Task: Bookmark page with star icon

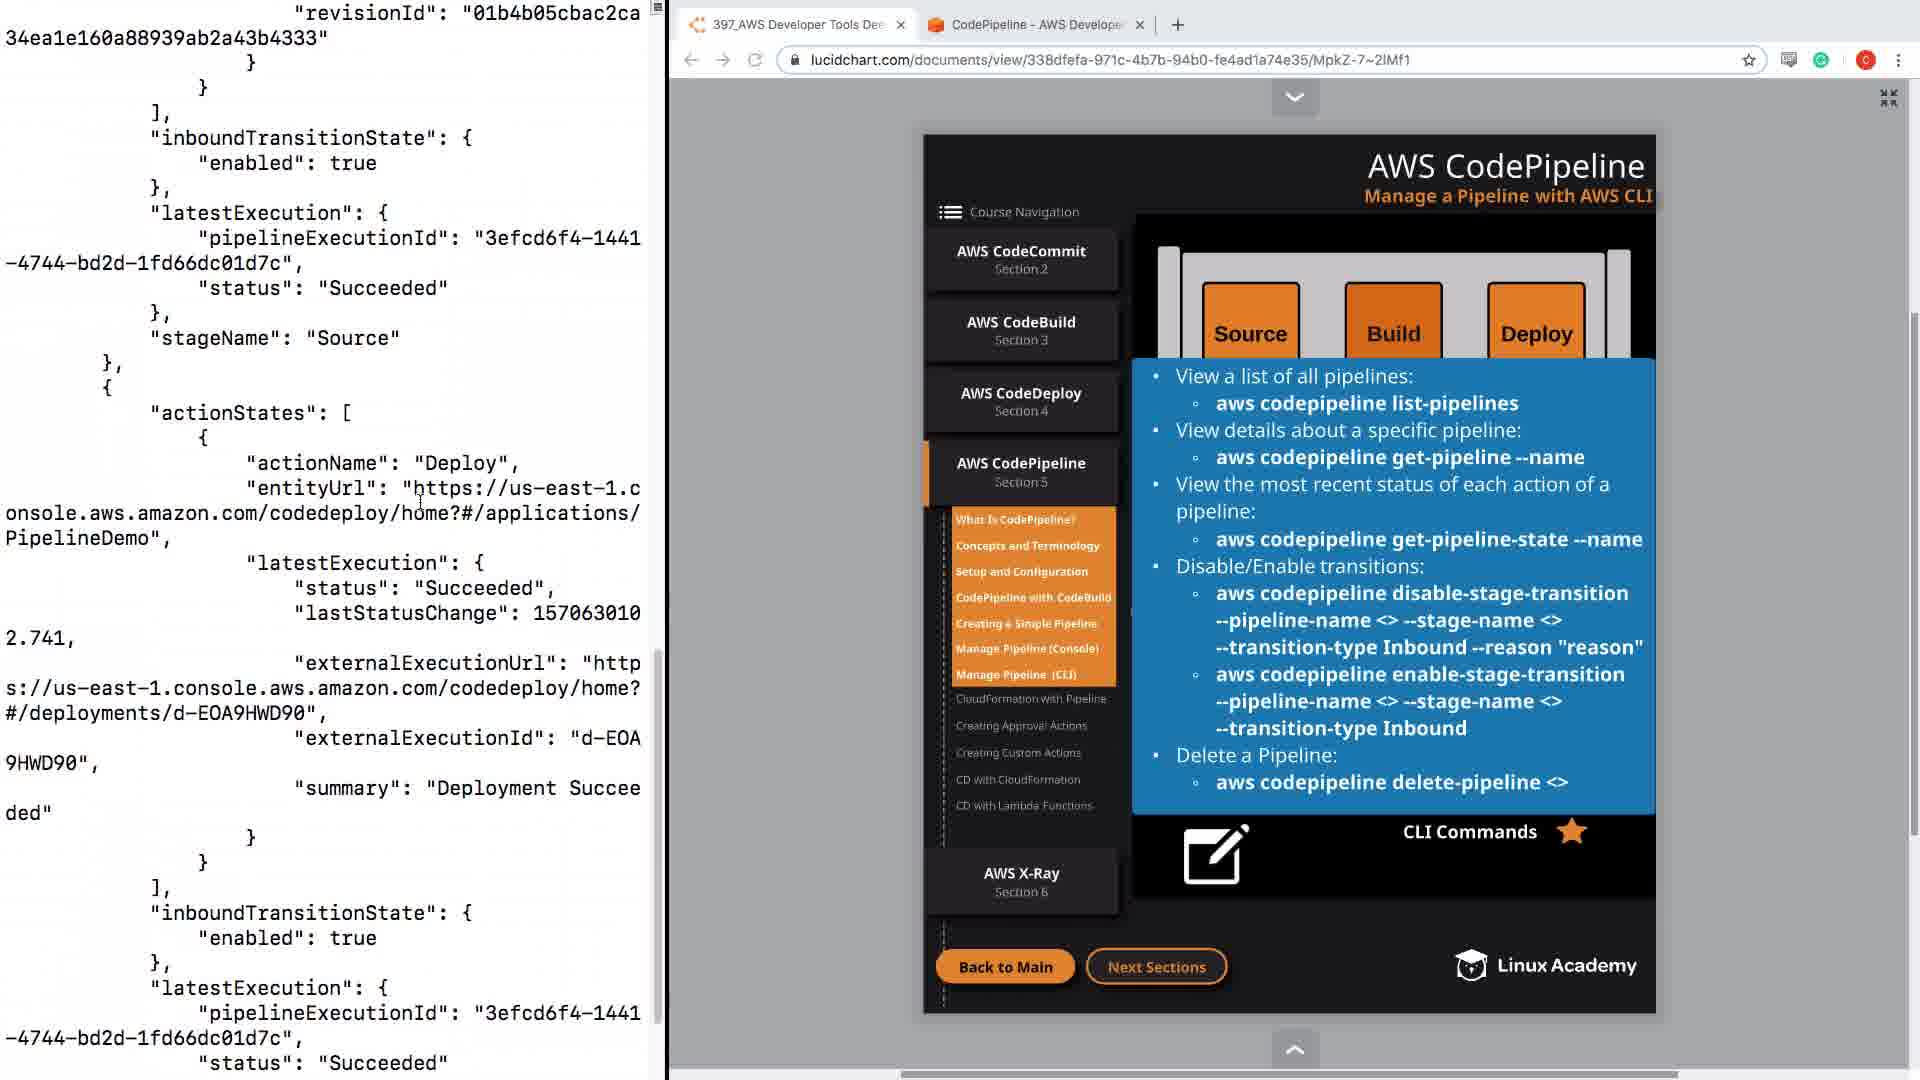Action: (1749, 60)
